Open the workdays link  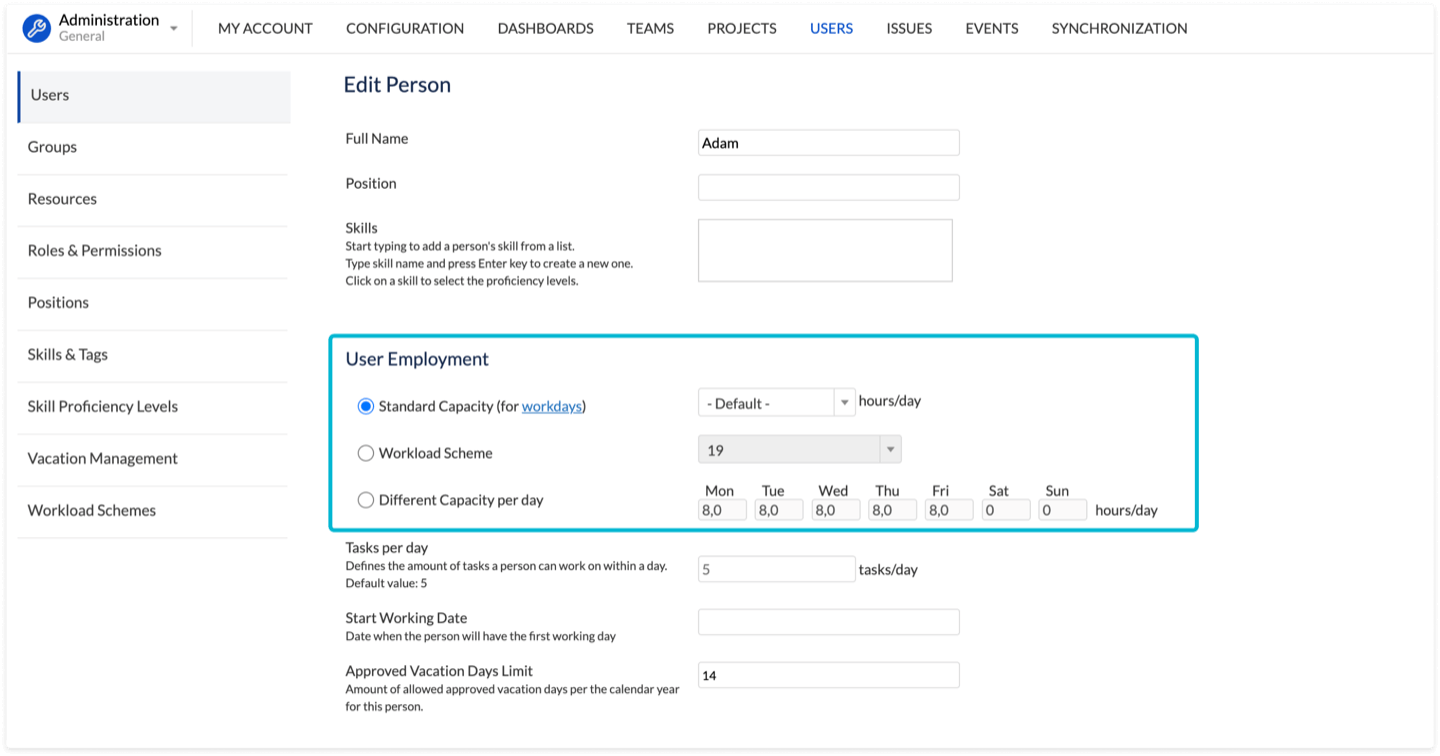tap(551, 407)
